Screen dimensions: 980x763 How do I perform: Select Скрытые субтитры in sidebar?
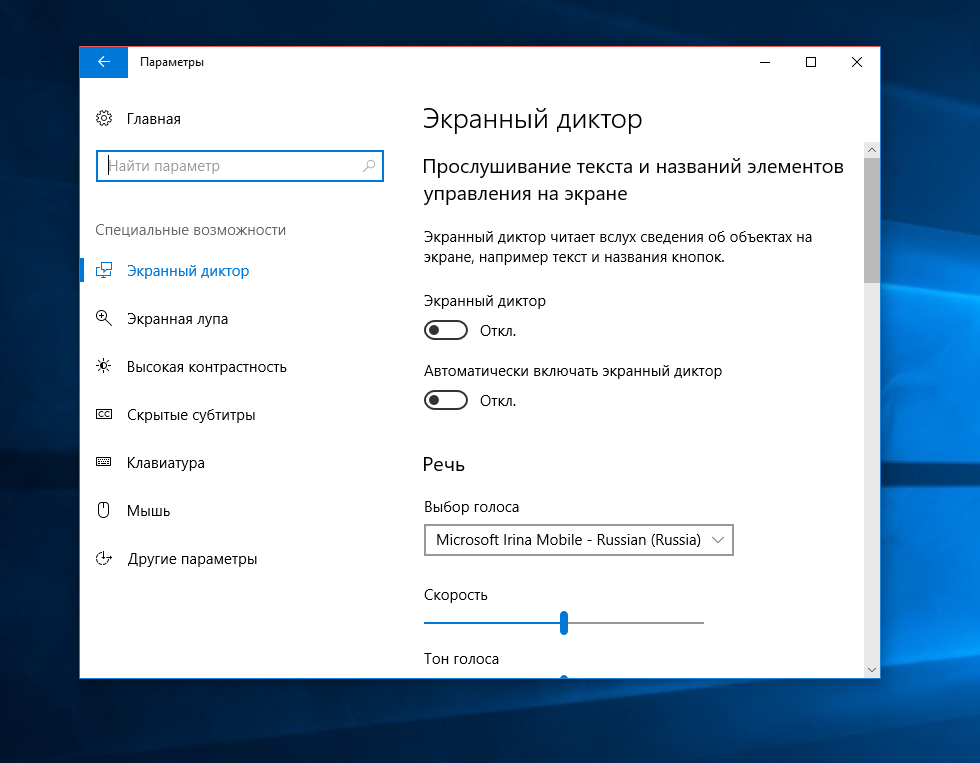pyautogui.click(x=191, y=415)
